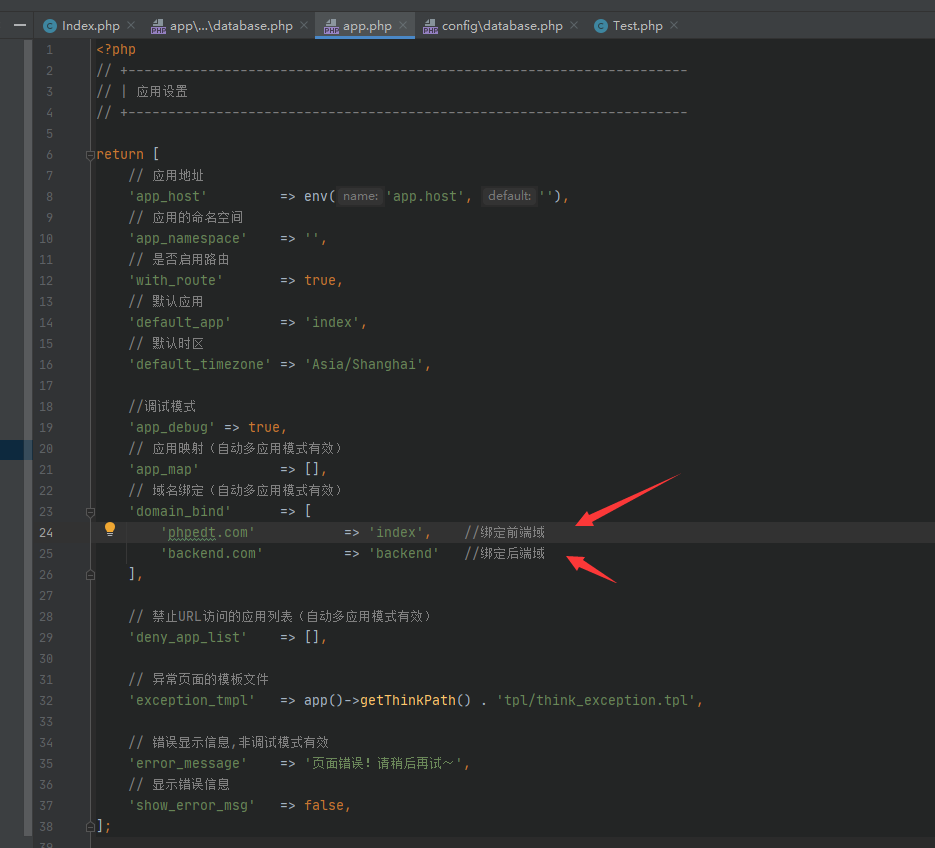Click the fold end marker on line 26

[90, 575]
